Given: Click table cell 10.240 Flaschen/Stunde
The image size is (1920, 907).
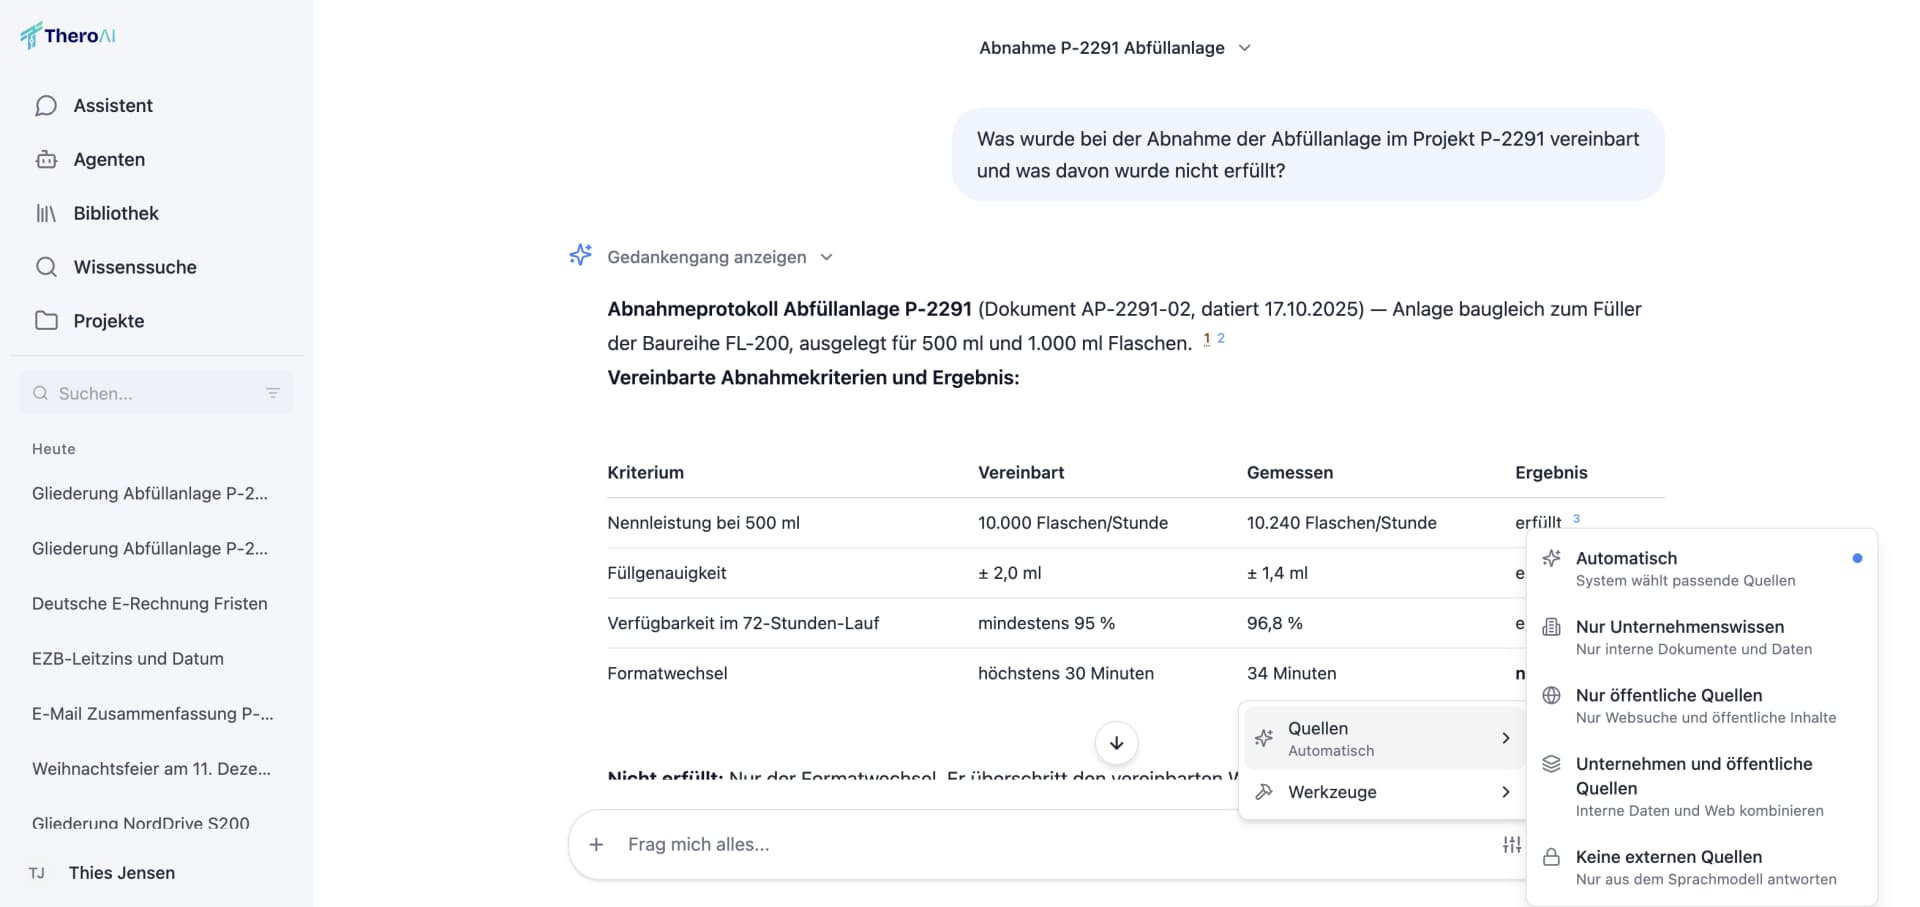Looking at the screenshot, I should click(1341, 523).
